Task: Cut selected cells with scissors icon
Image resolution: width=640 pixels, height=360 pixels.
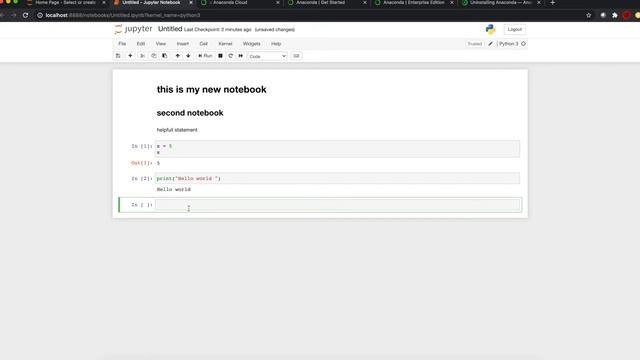Action: tap(142, 56)
